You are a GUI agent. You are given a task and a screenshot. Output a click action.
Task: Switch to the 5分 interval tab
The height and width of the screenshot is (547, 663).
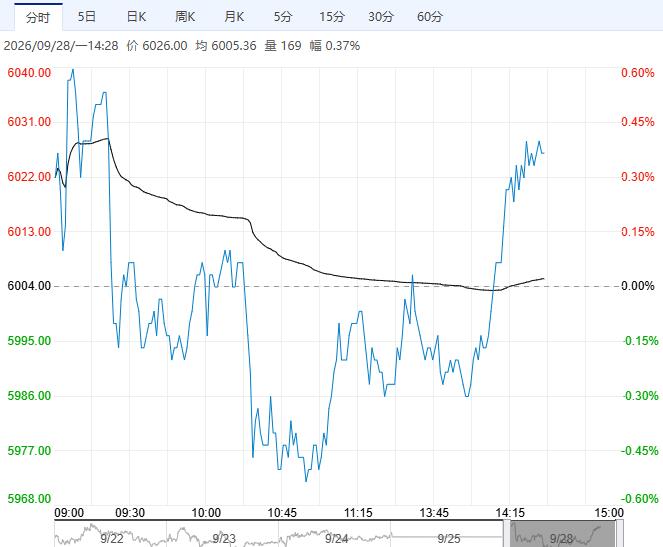(x=283, y=17)
